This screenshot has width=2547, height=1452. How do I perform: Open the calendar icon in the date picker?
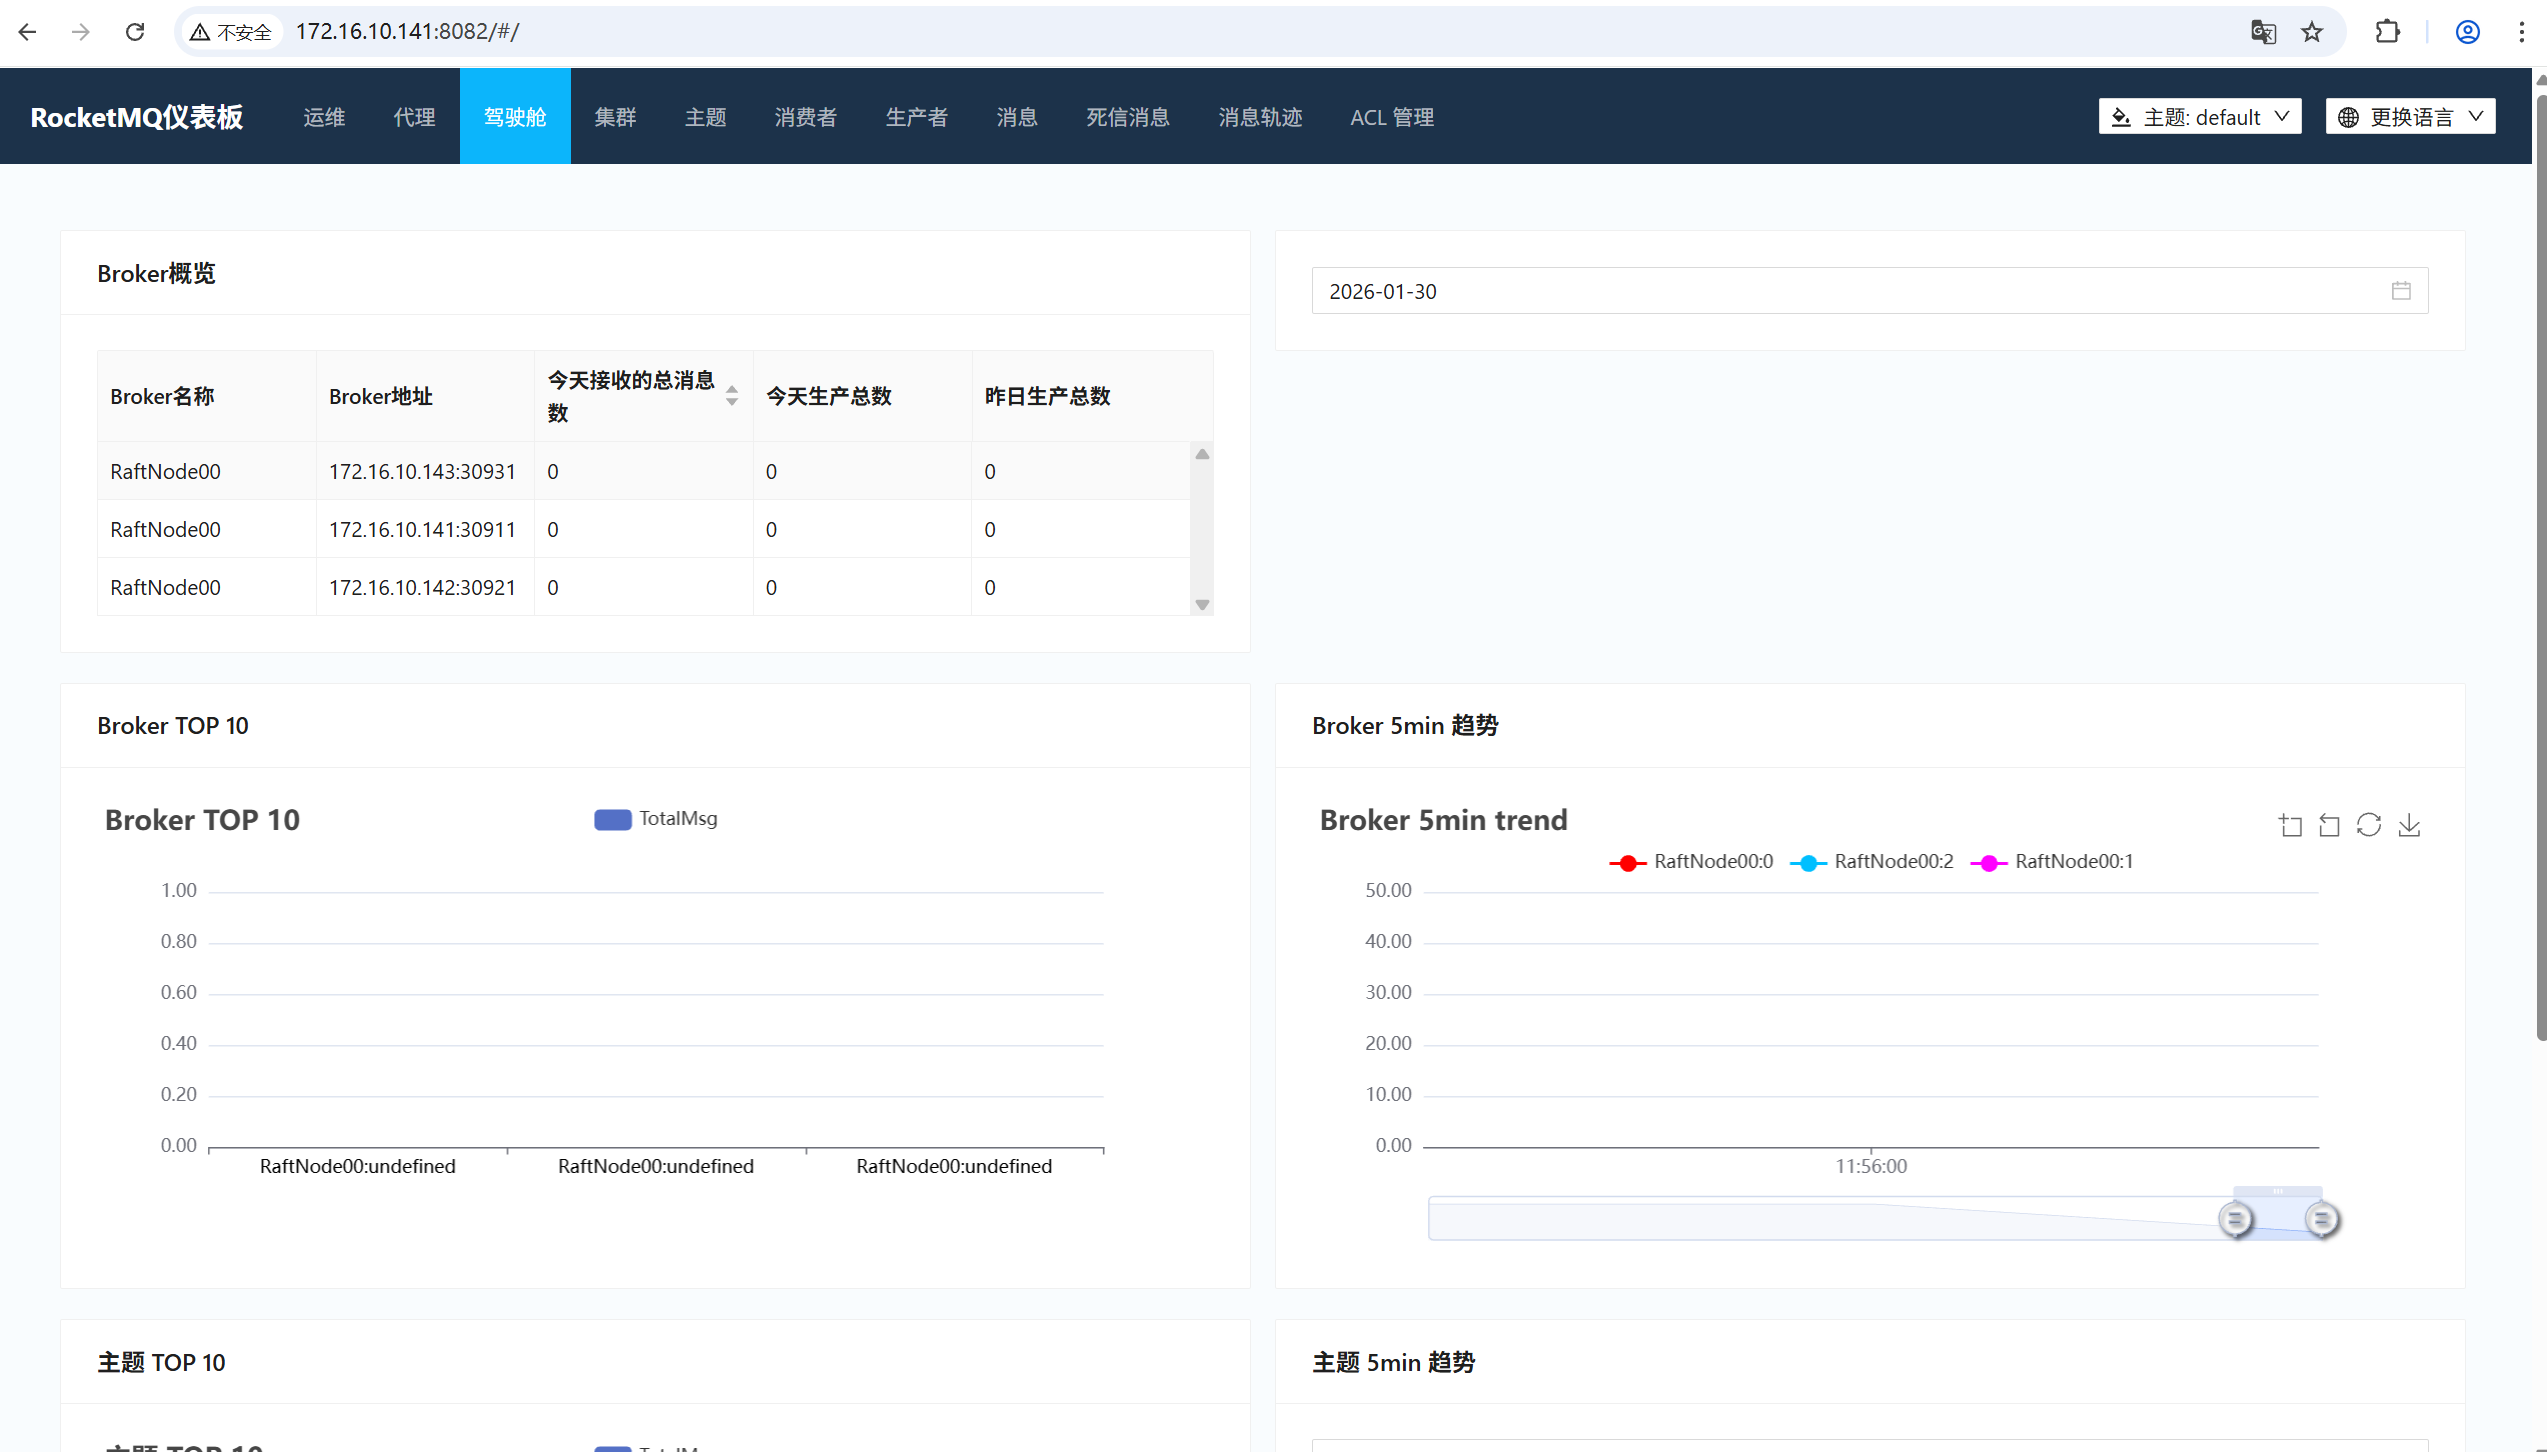pos(2400,291)
